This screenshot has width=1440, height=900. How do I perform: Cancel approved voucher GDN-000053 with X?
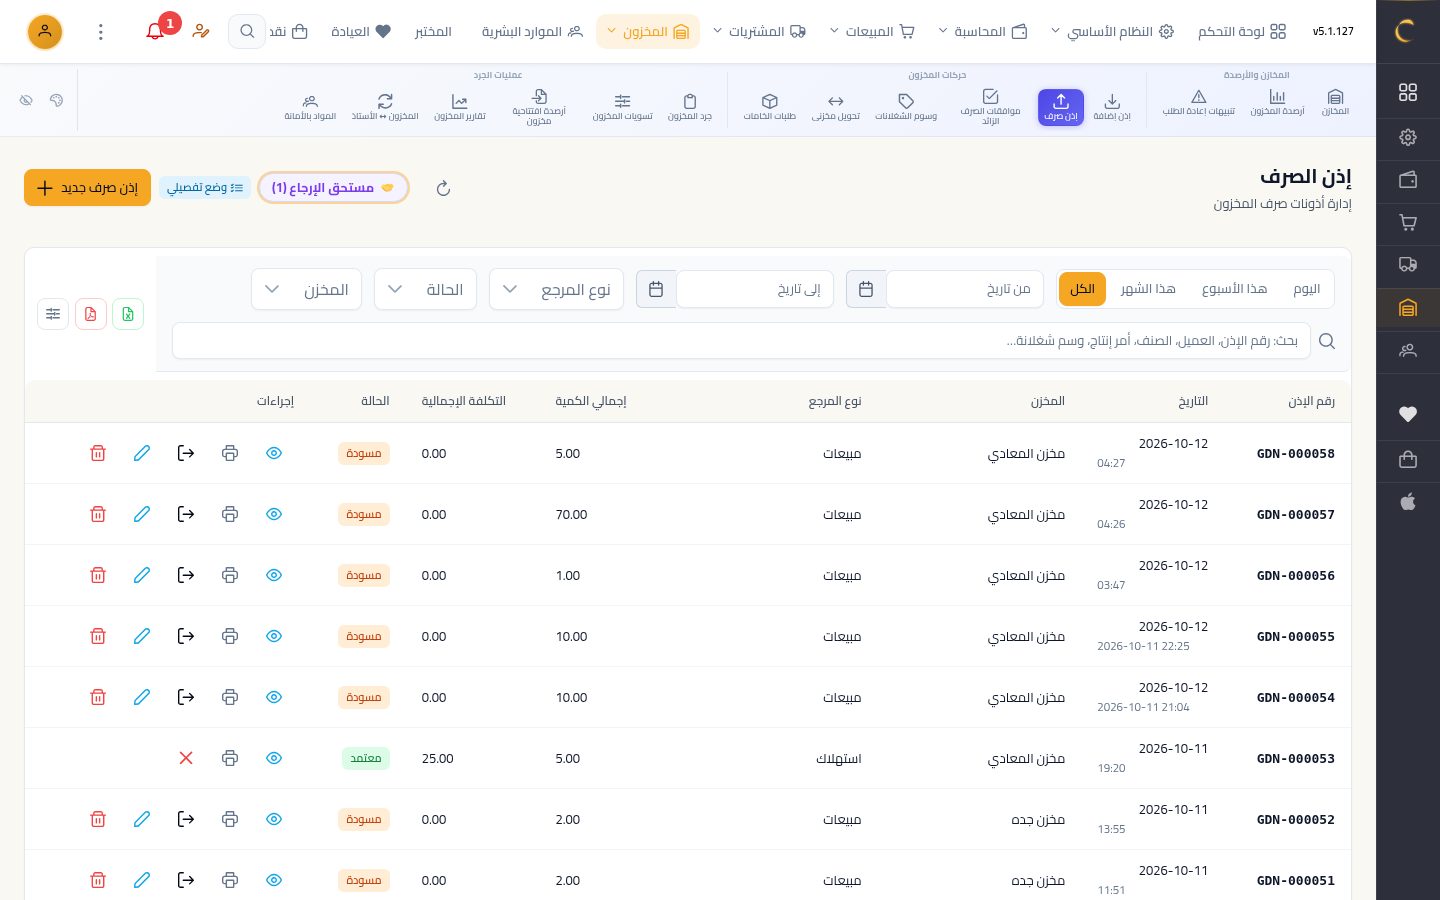coord(186,758)
